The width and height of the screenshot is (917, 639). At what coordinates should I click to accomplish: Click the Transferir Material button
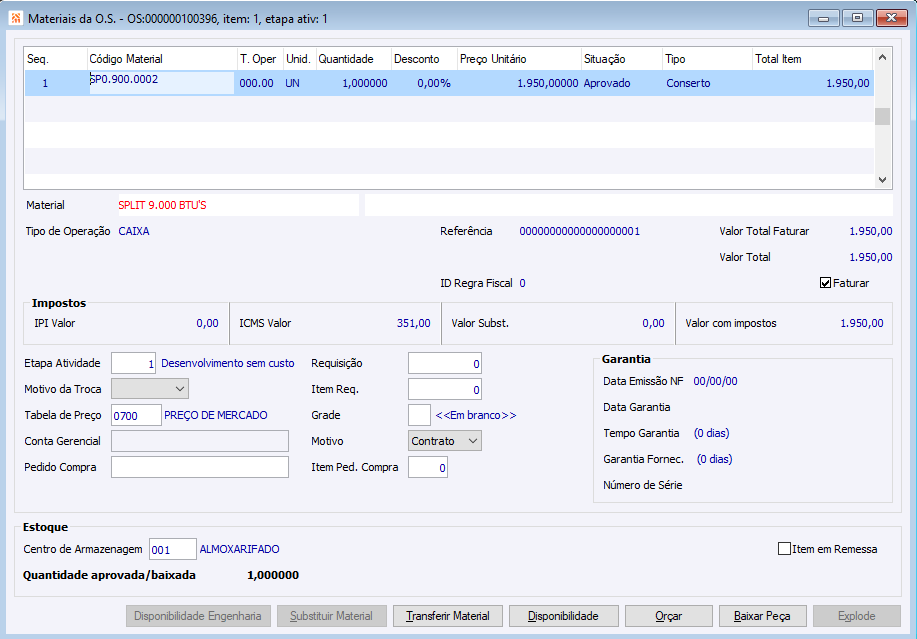(447, 616)
